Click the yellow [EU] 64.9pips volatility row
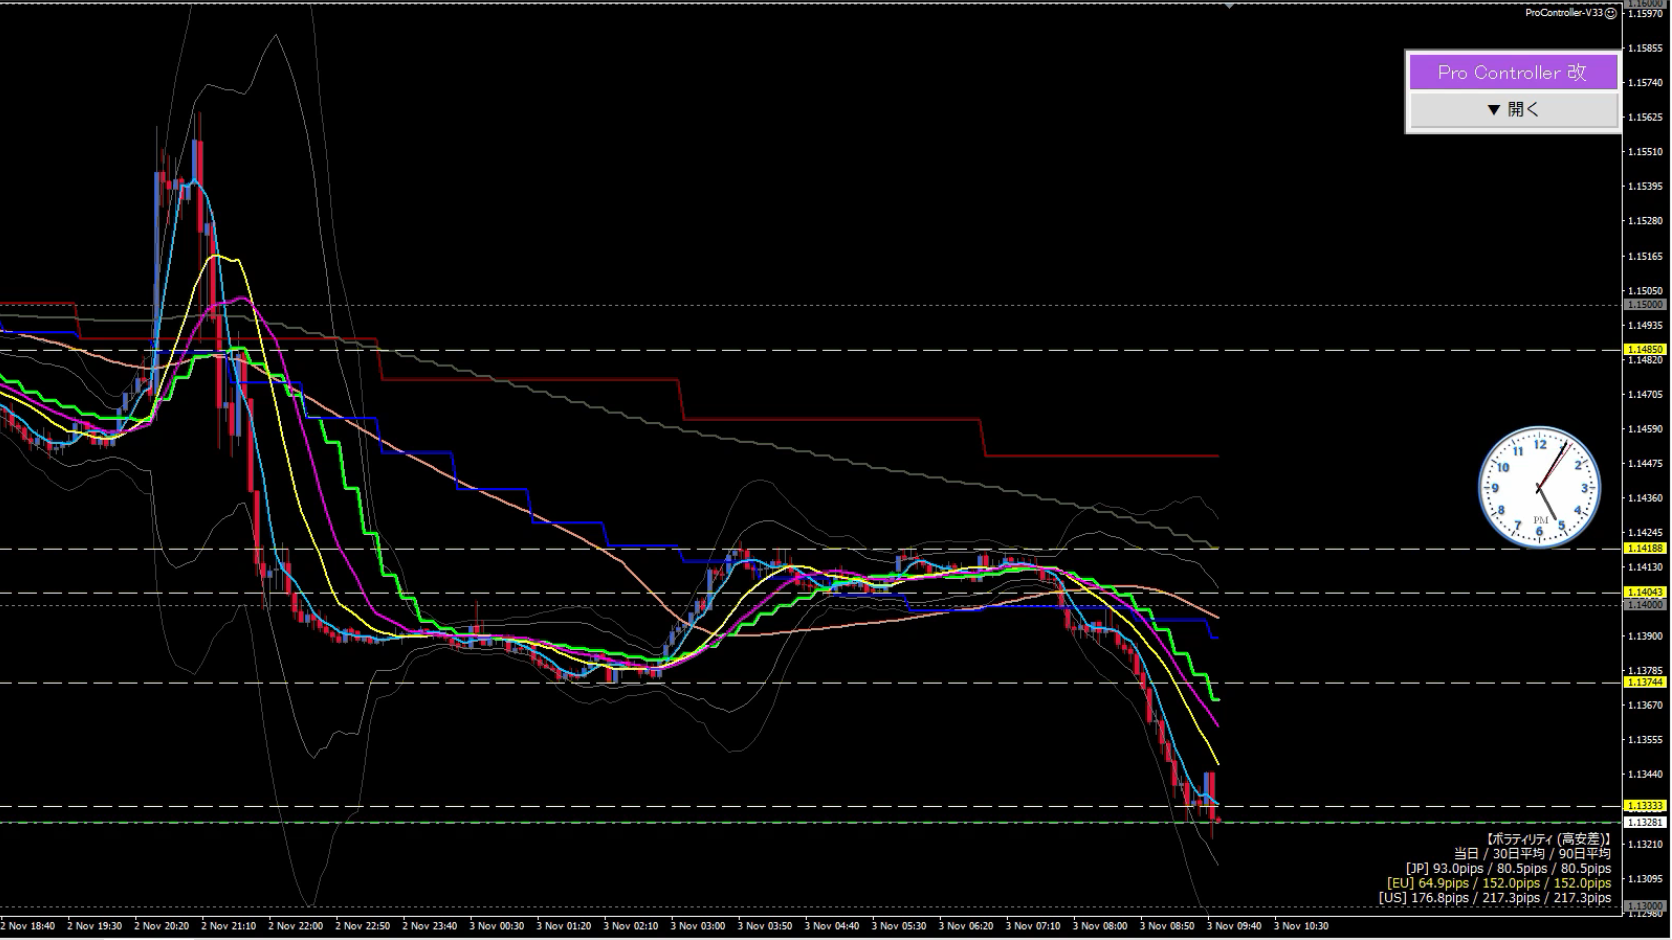 1499,883
